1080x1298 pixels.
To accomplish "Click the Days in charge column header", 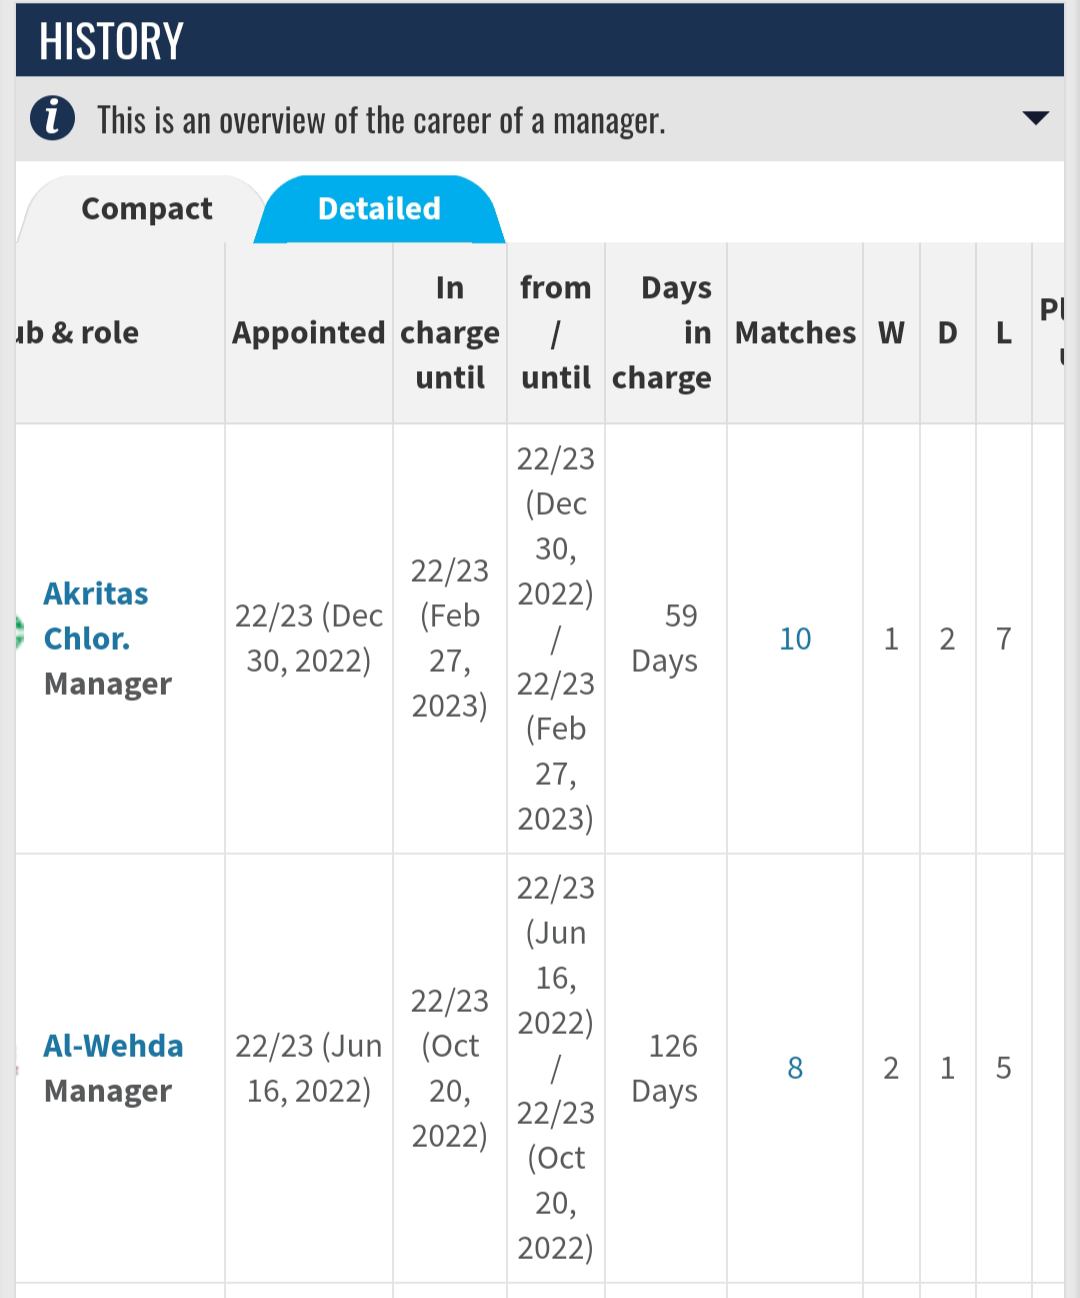I will pyautogui.click(x=663, y=332).
